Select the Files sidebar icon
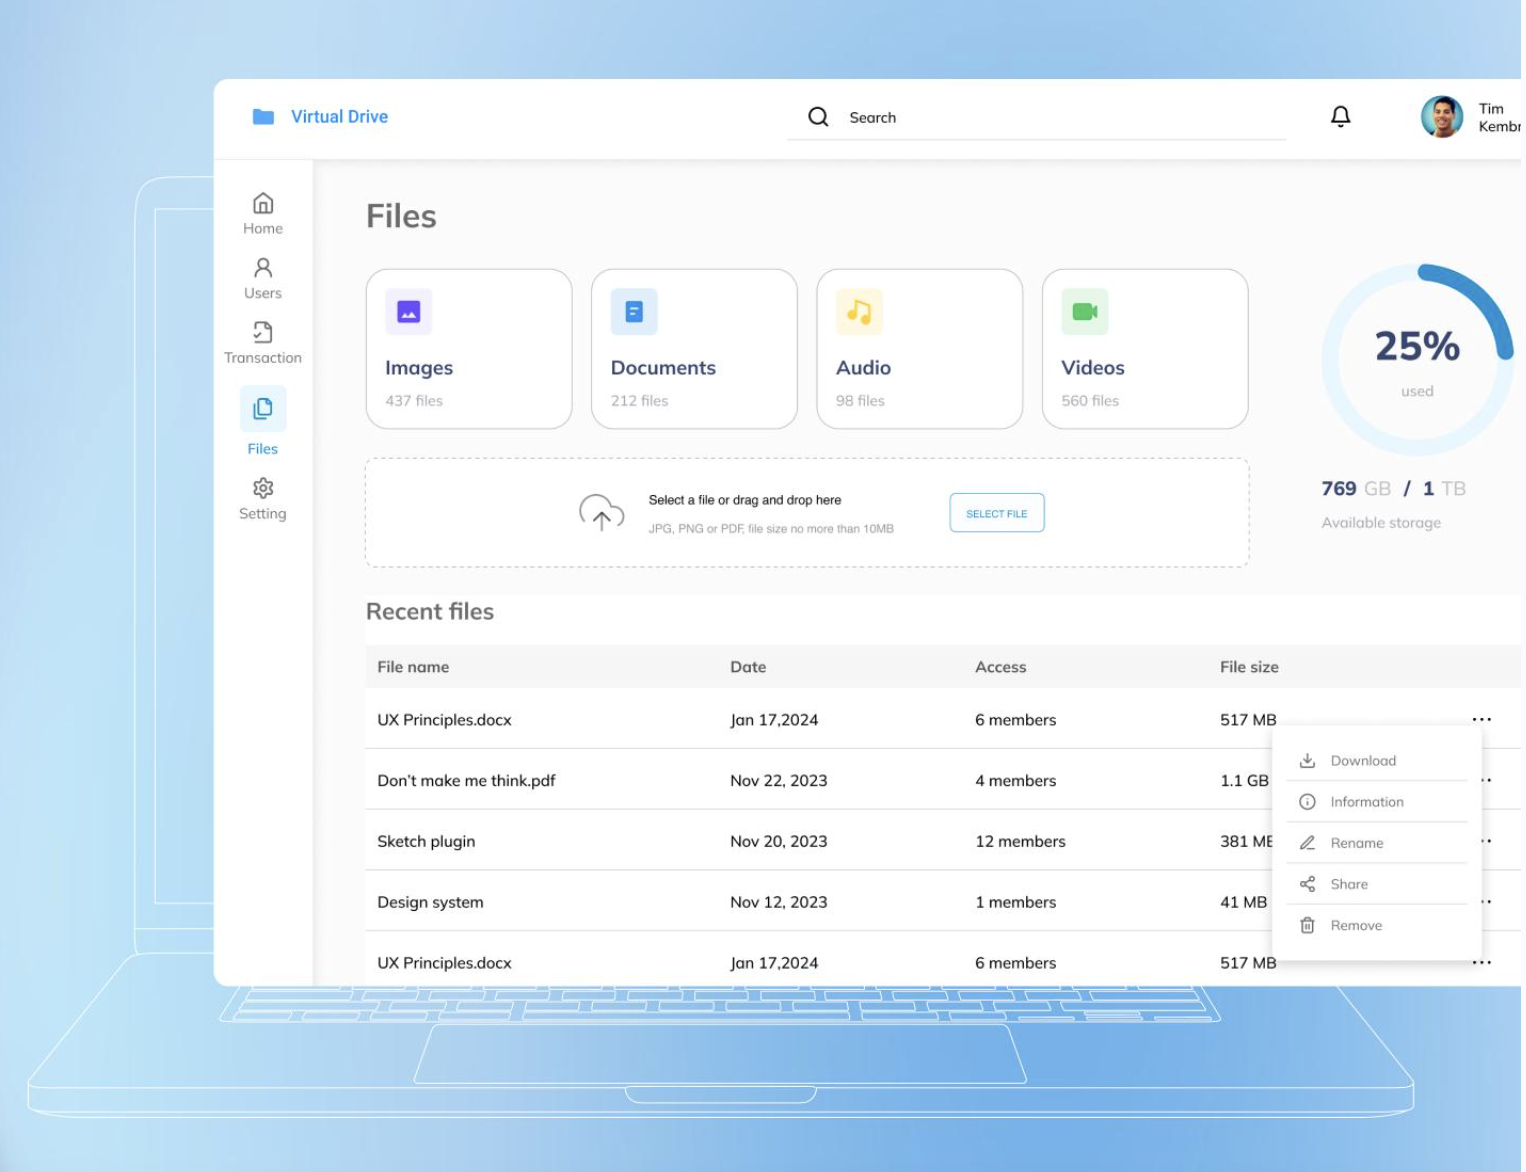Image resolution: width=1526 pixels, height=1172 pixels. point(263,409)
